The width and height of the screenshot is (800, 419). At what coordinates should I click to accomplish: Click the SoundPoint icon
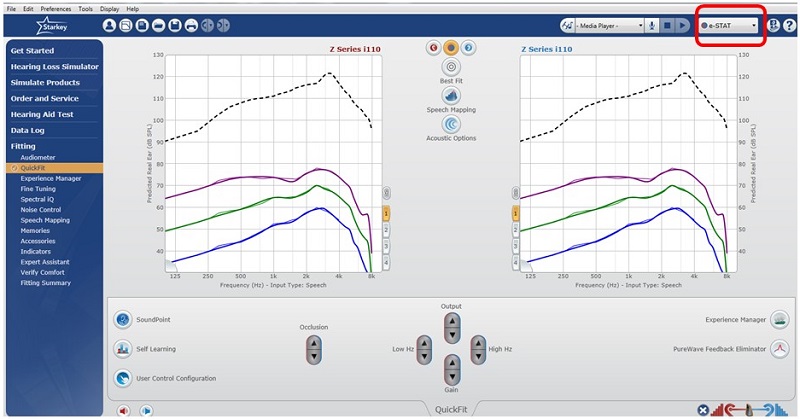[122, 319]
